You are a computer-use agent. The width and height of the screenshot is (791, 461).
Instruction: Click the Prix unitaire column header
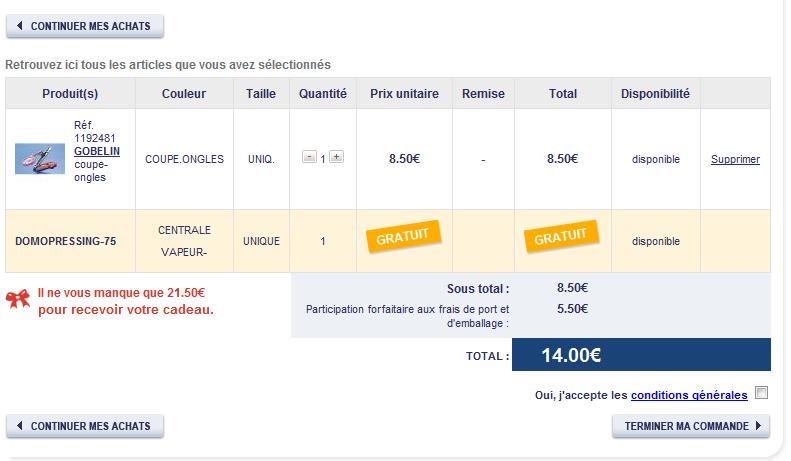tap(404, 94)
